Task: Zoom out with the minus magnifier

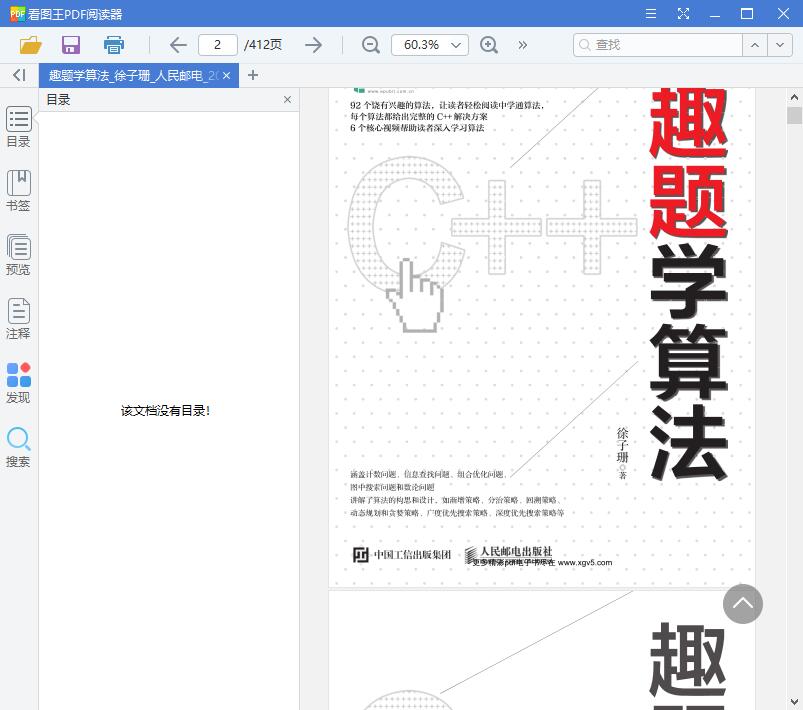Action: 370,45
